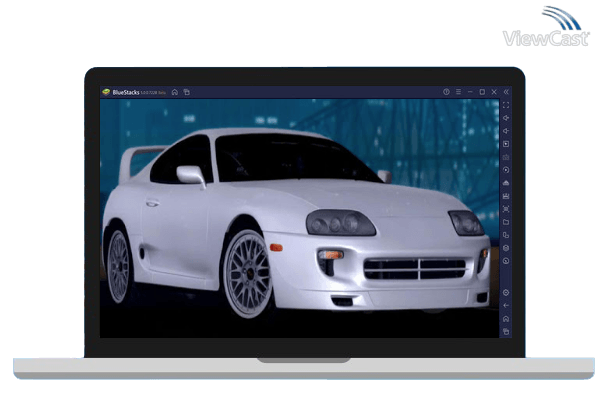Click the lock cursor sidebar icon
This screenshot has width=602, height=414.
pos(506,144)
